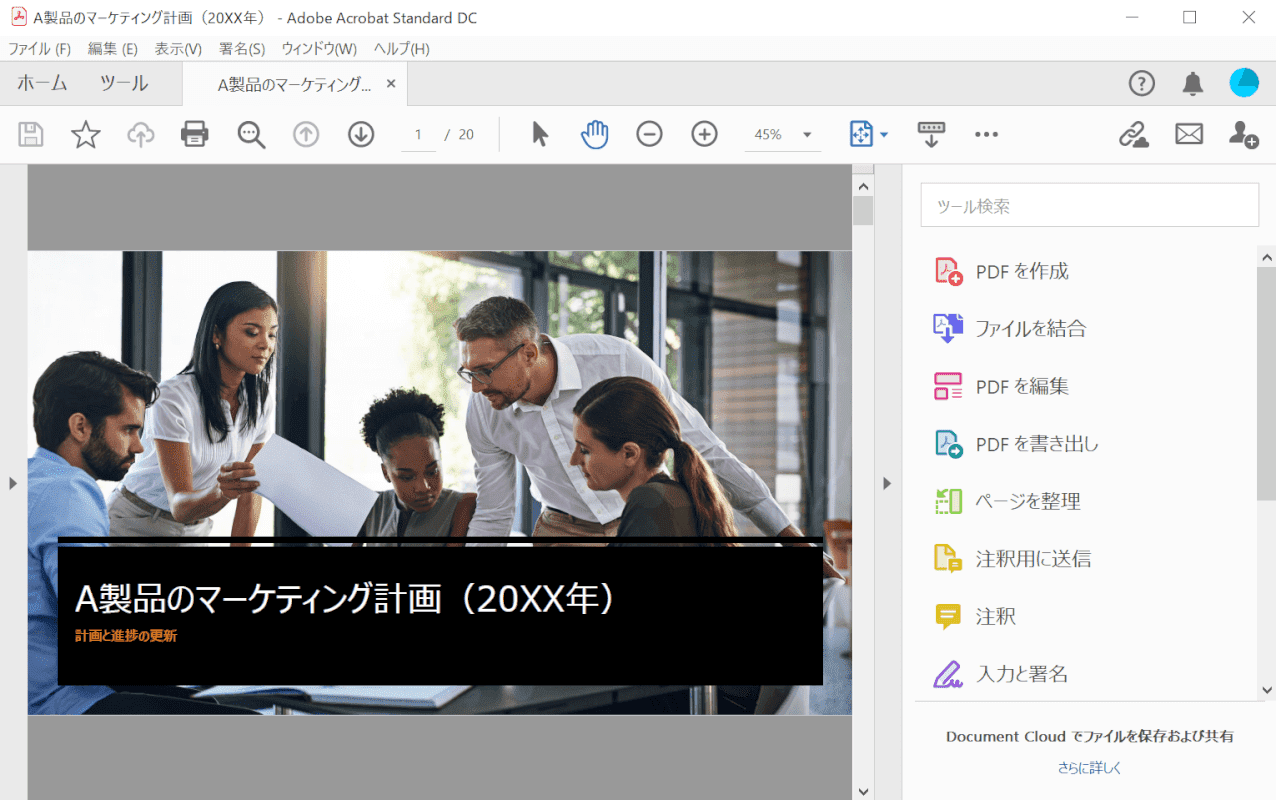Open the ファイル (F) menu

pos(39,49)
